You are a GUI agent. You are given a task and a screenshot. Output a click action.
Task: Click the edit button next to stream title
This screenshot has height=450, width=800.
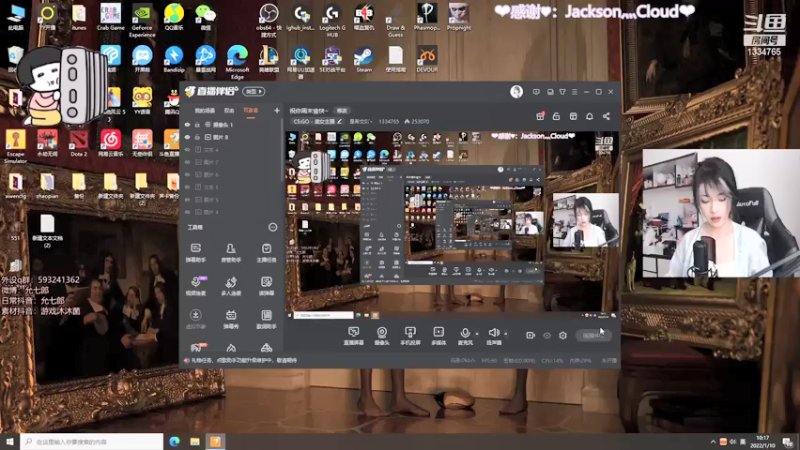(342, 111)
